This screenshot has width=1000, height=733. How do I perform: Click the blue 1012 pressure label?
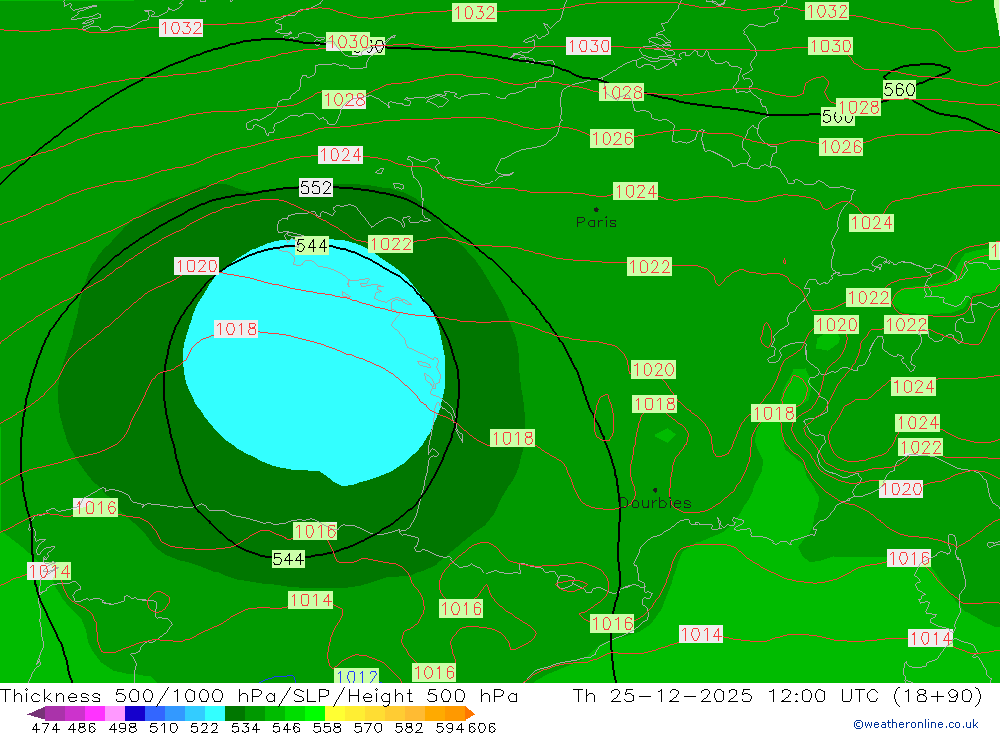tap(357, 677)
